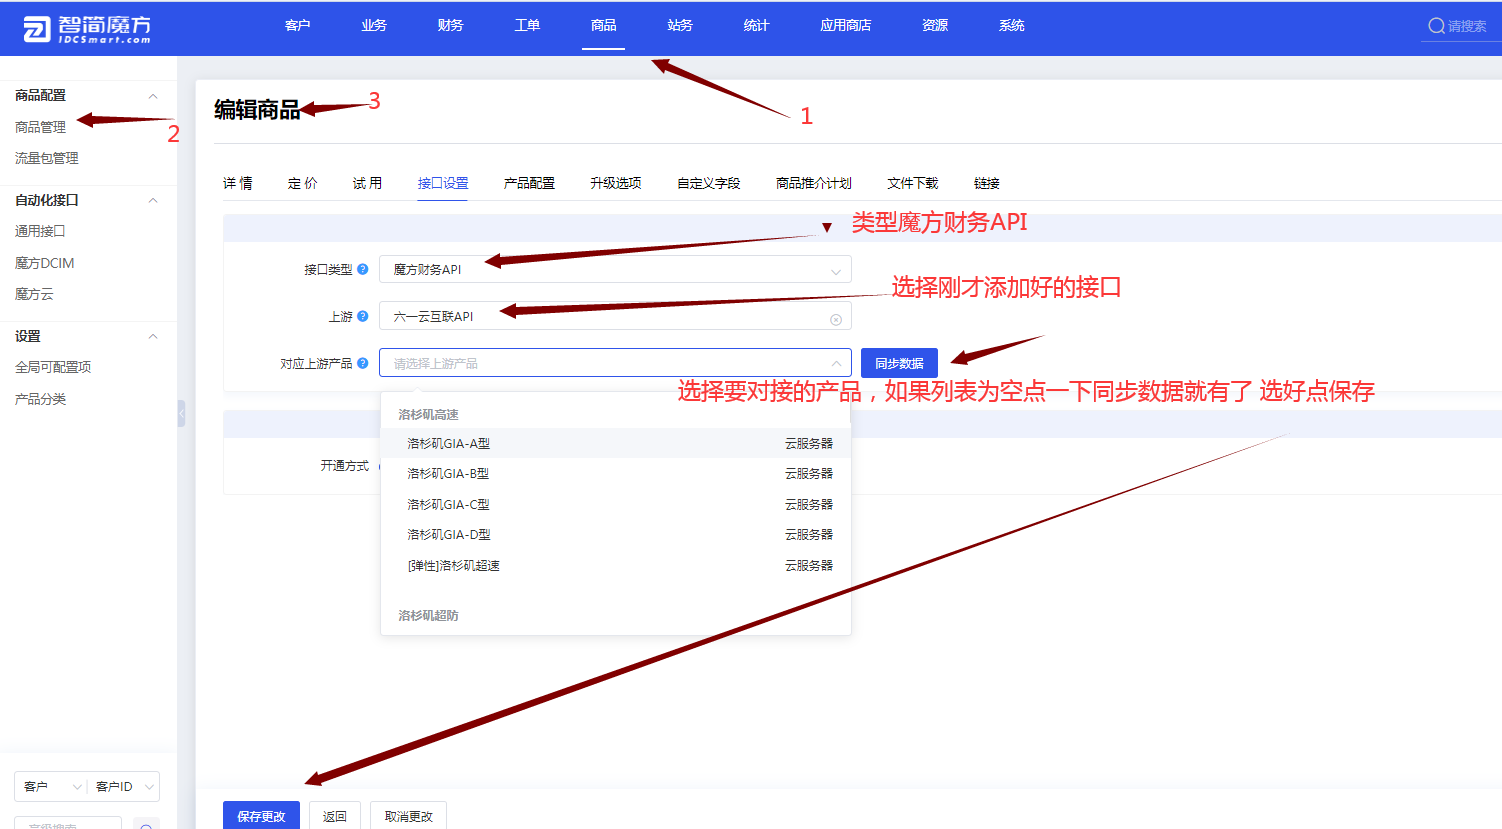Select [弹性]洛杉矶超速 from the list
This screenshot has height=829, width=1502.
click(x=616, y=565)
